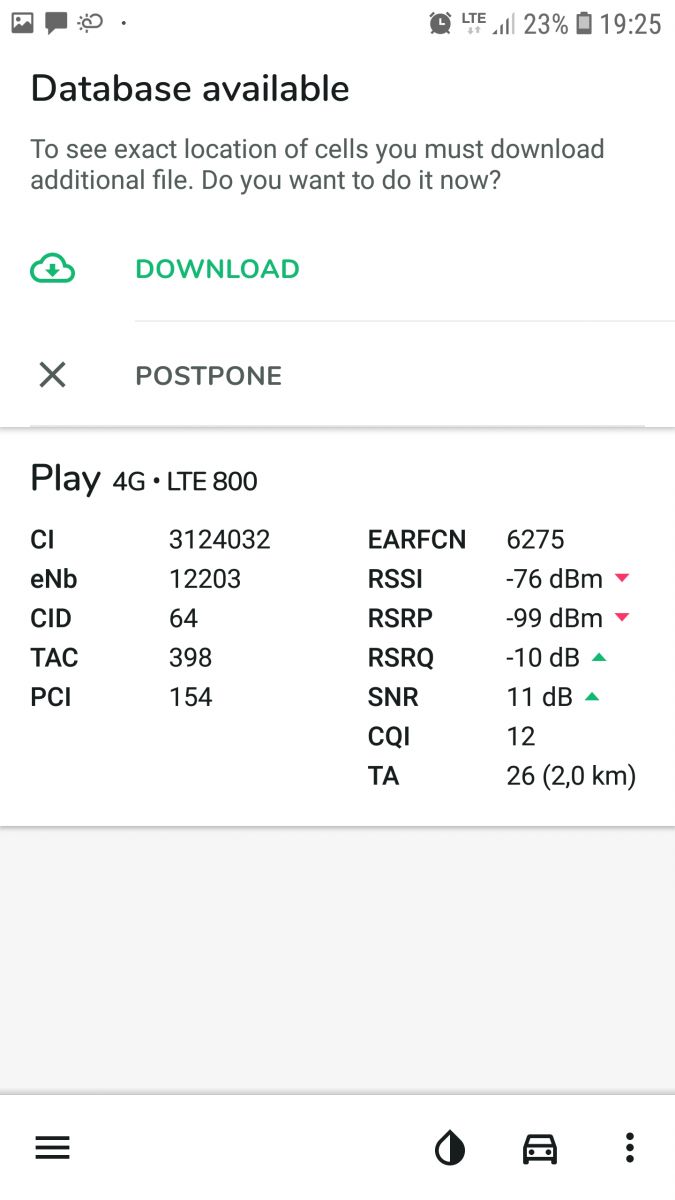
Task: Tap the image notification icon
Action: pos(22,22)
